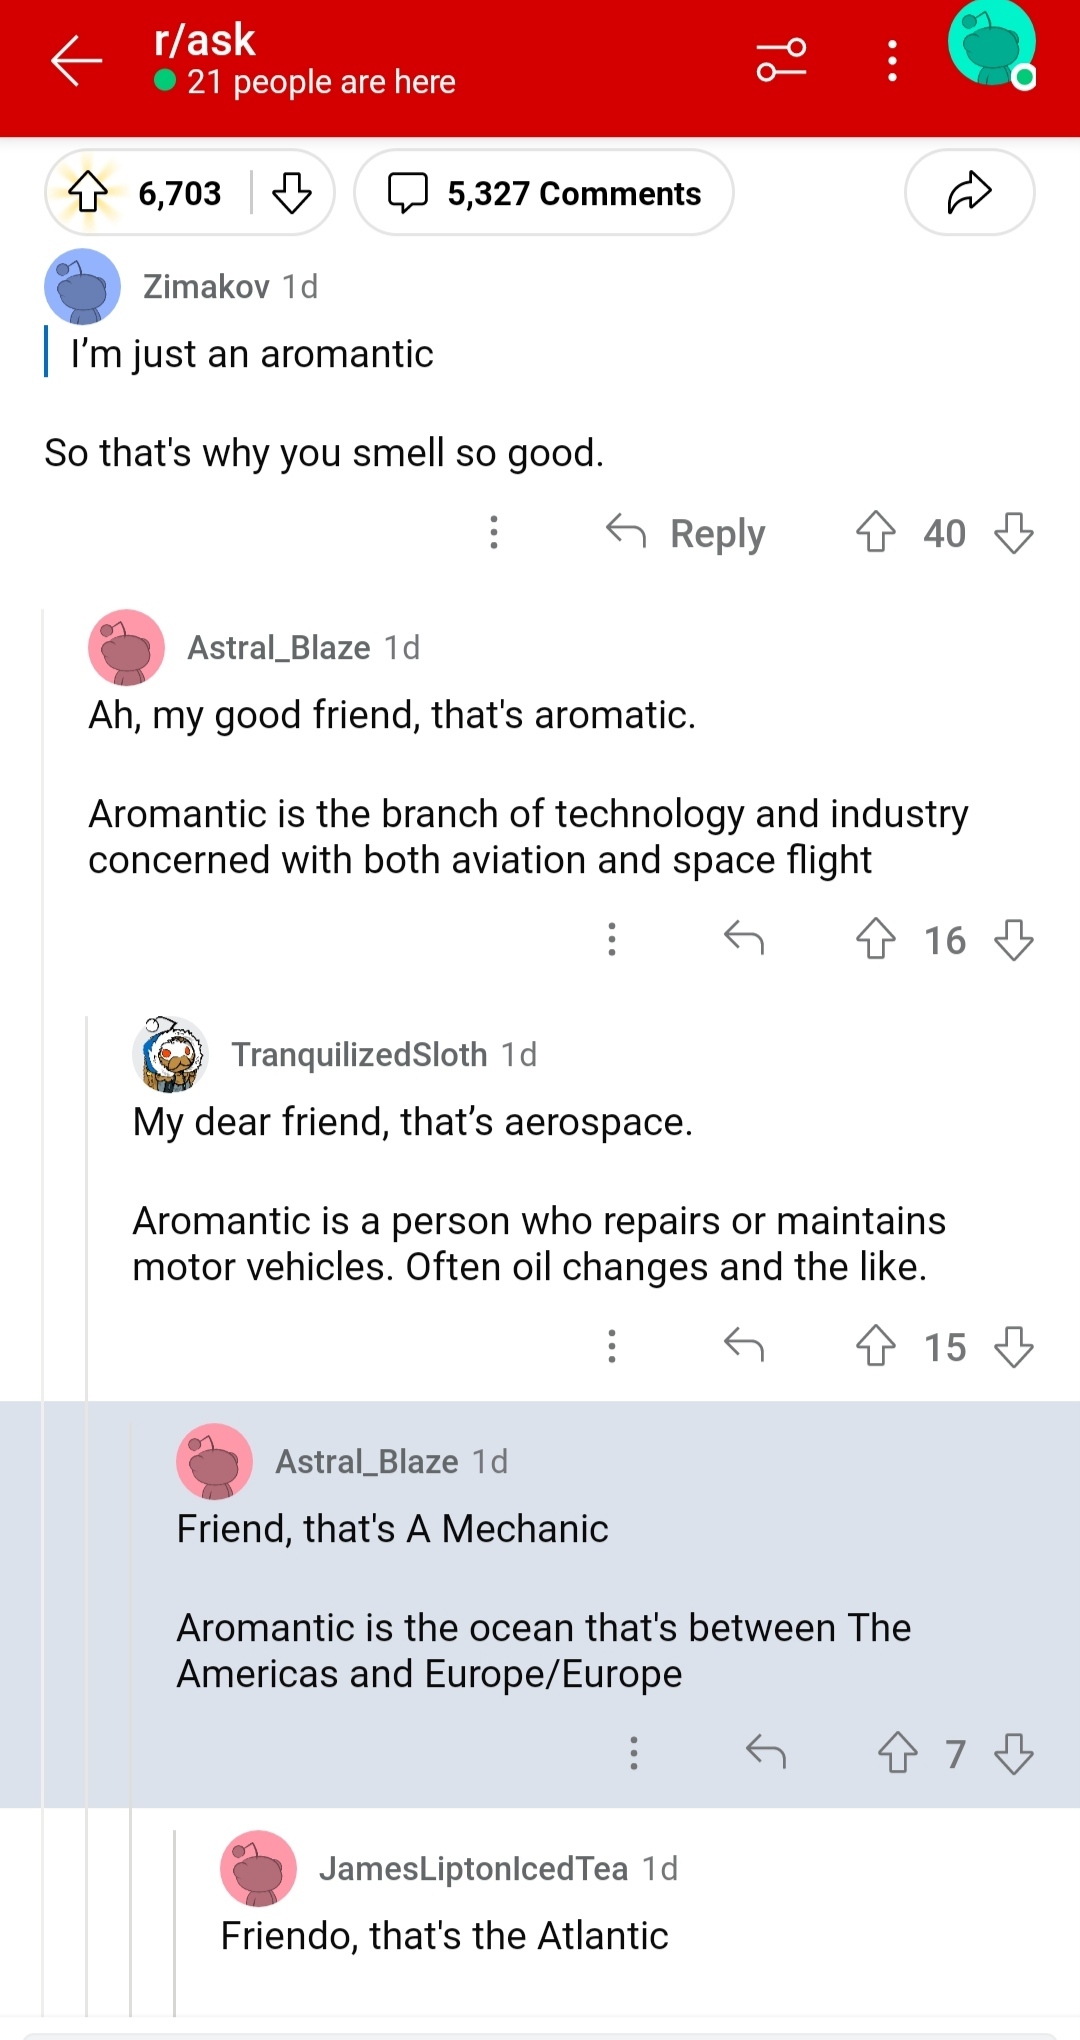View JamesLiptonIcedTea's profile

coord(473,1869)
